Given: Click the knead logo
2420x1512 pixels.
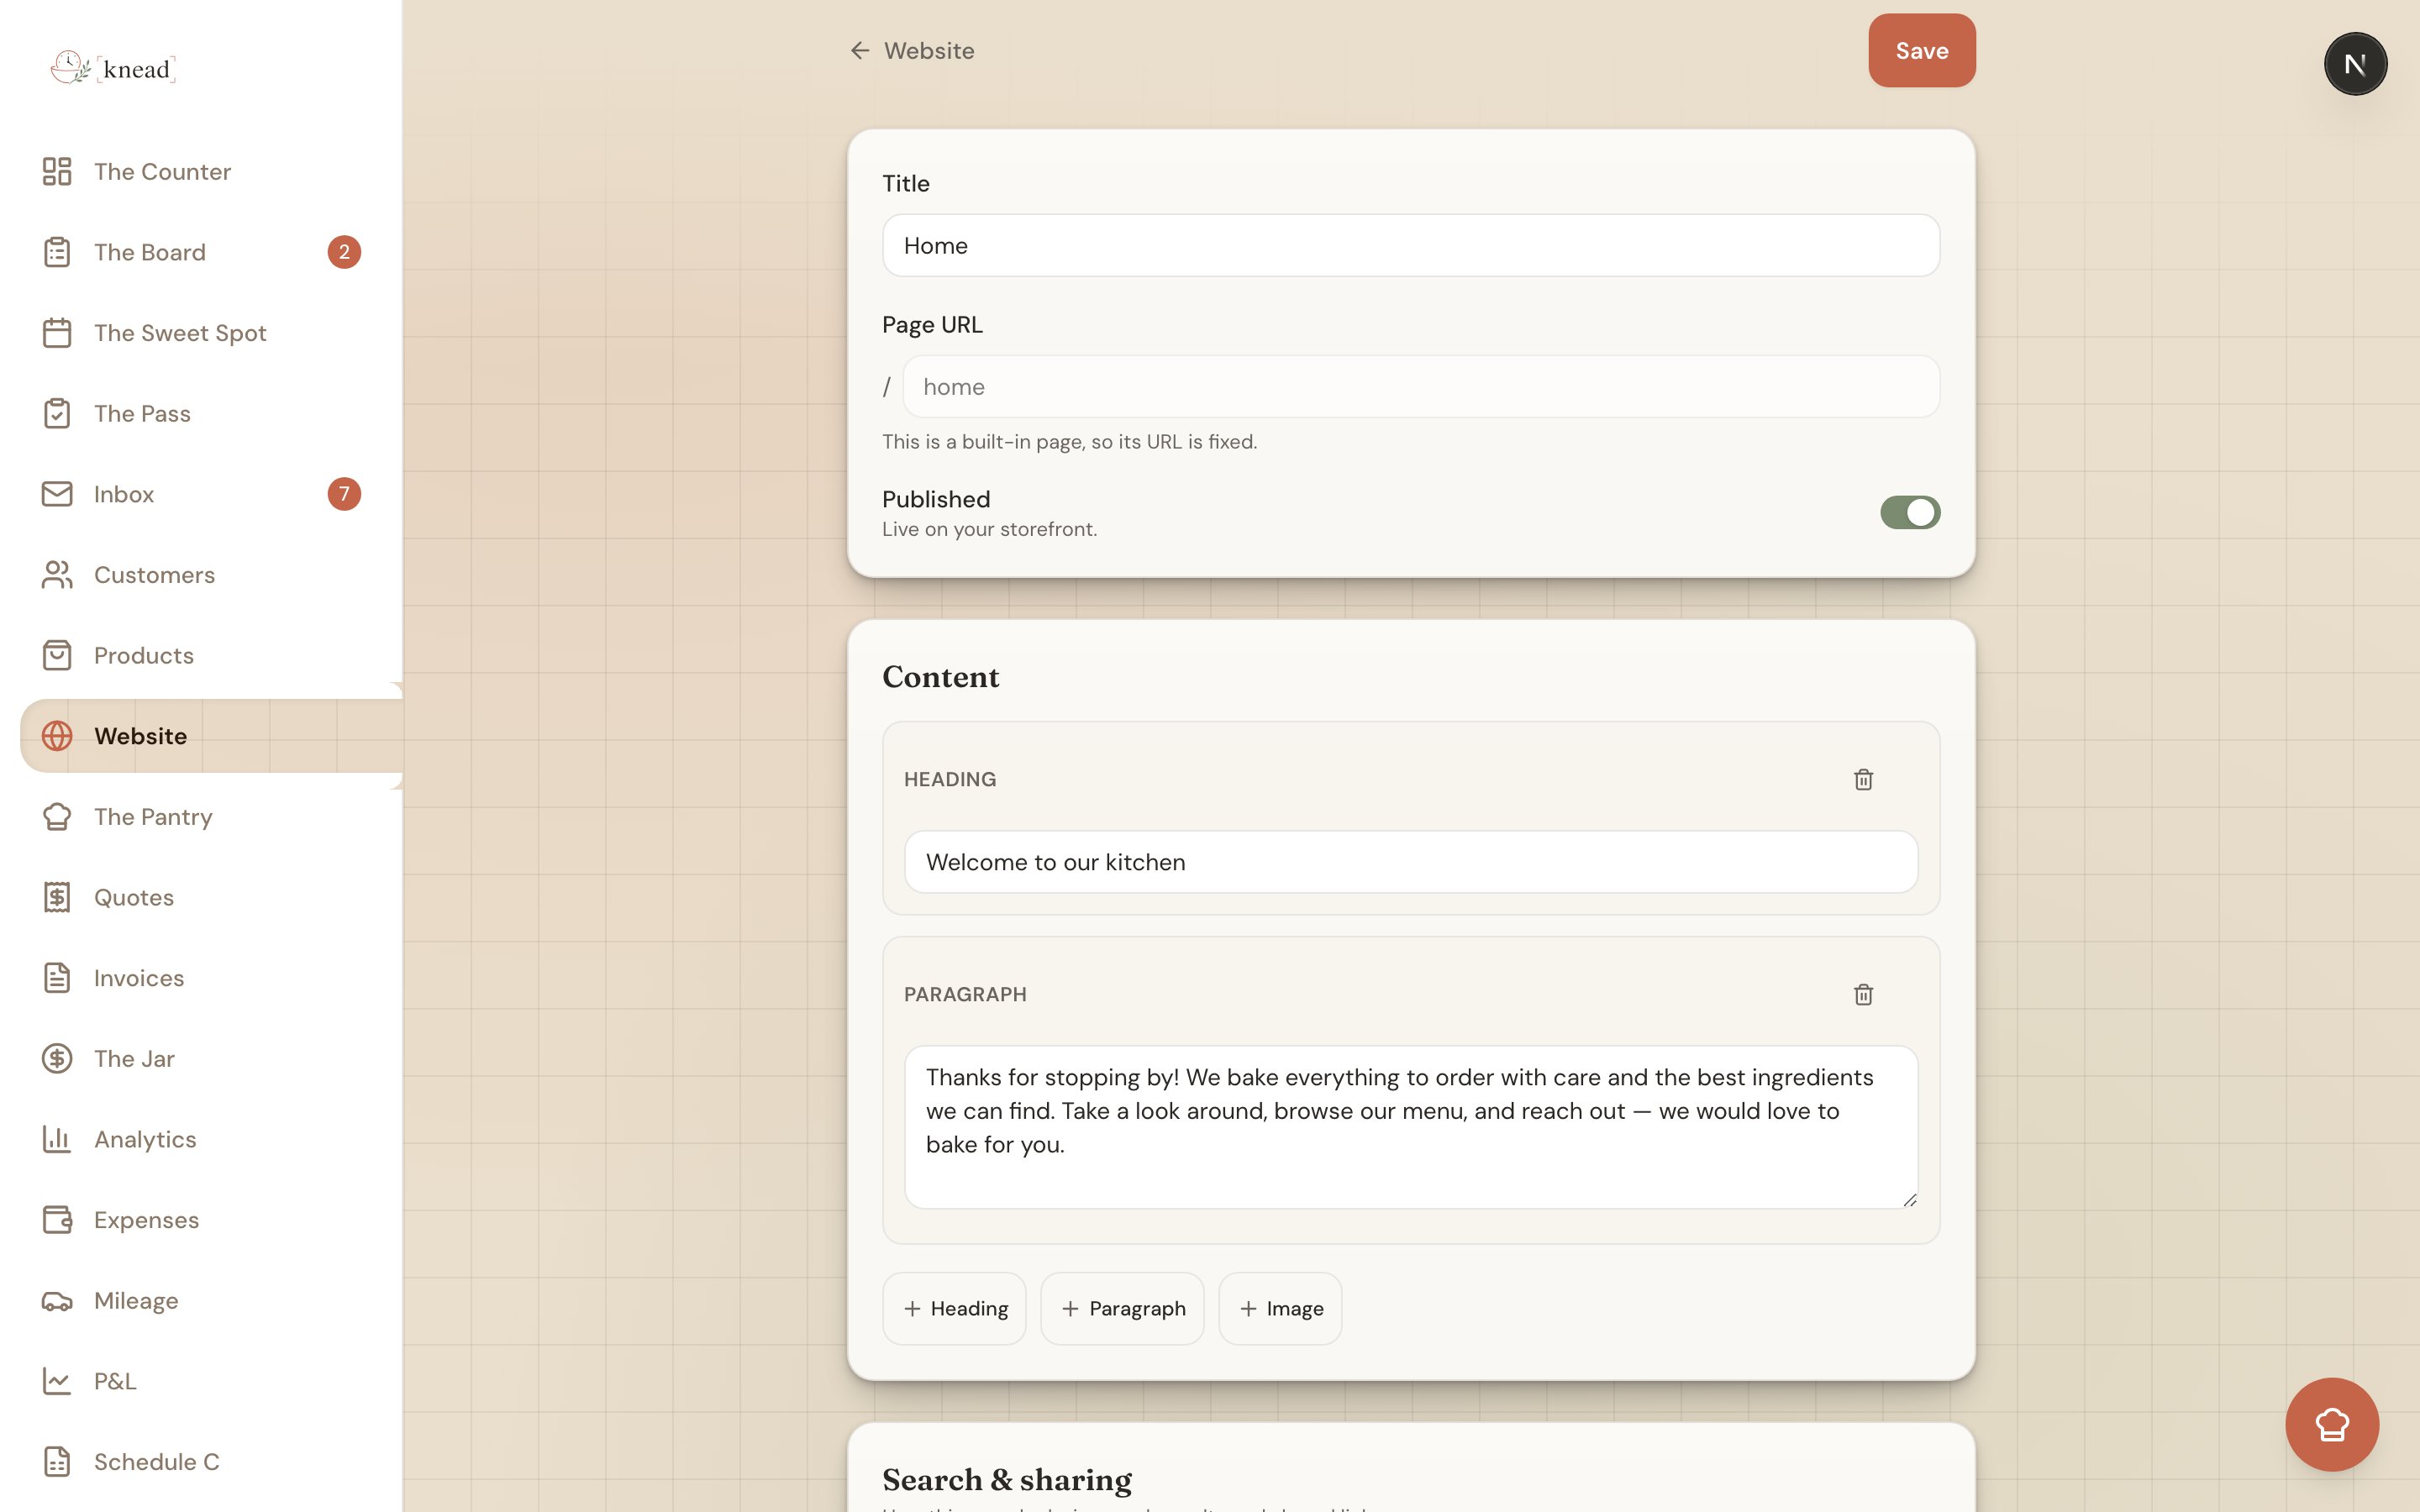Looking at the screenshot, I should [113, 68].
